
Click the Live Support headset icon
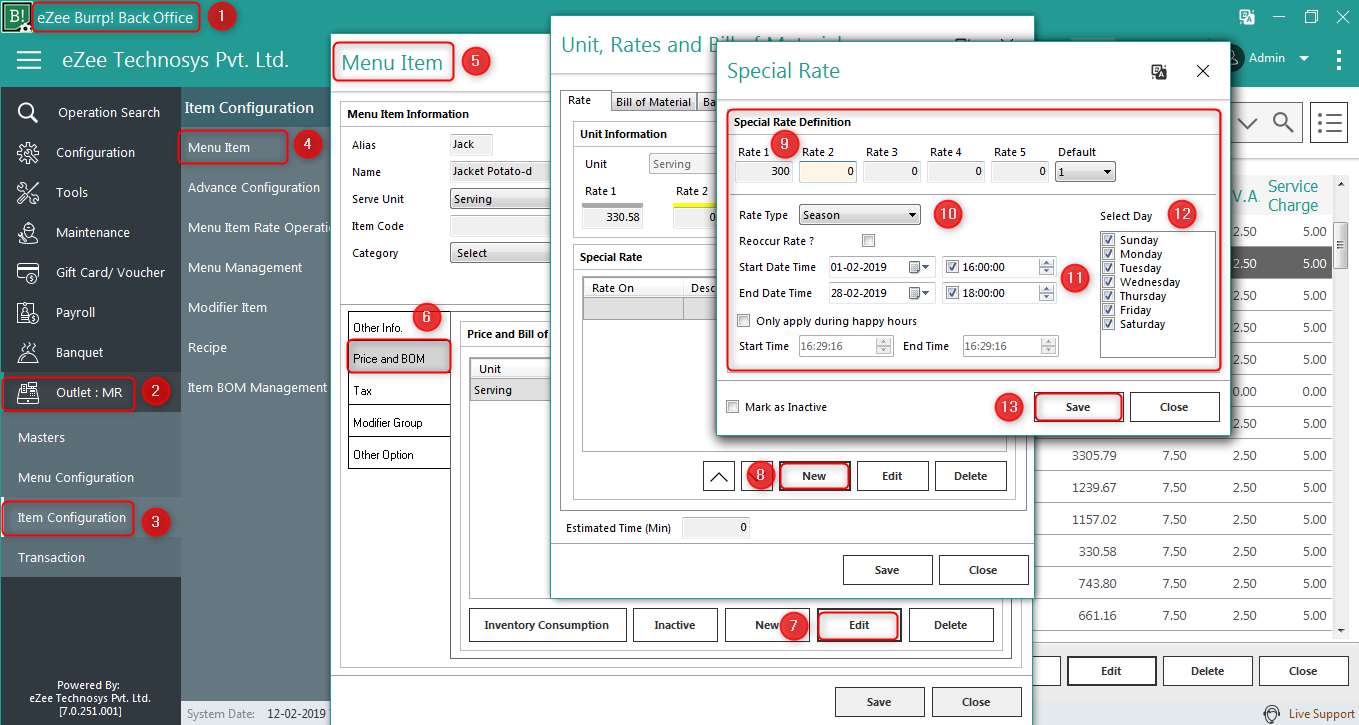click(x=1272, y=714)
